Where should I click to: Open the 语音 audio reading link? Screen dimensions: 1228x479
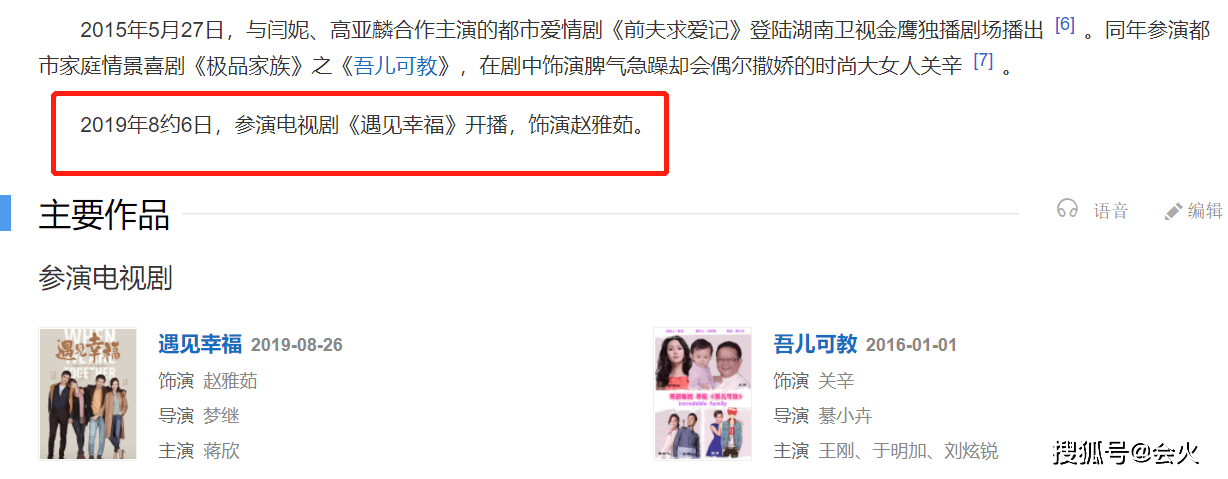[x=1110, y=211]
